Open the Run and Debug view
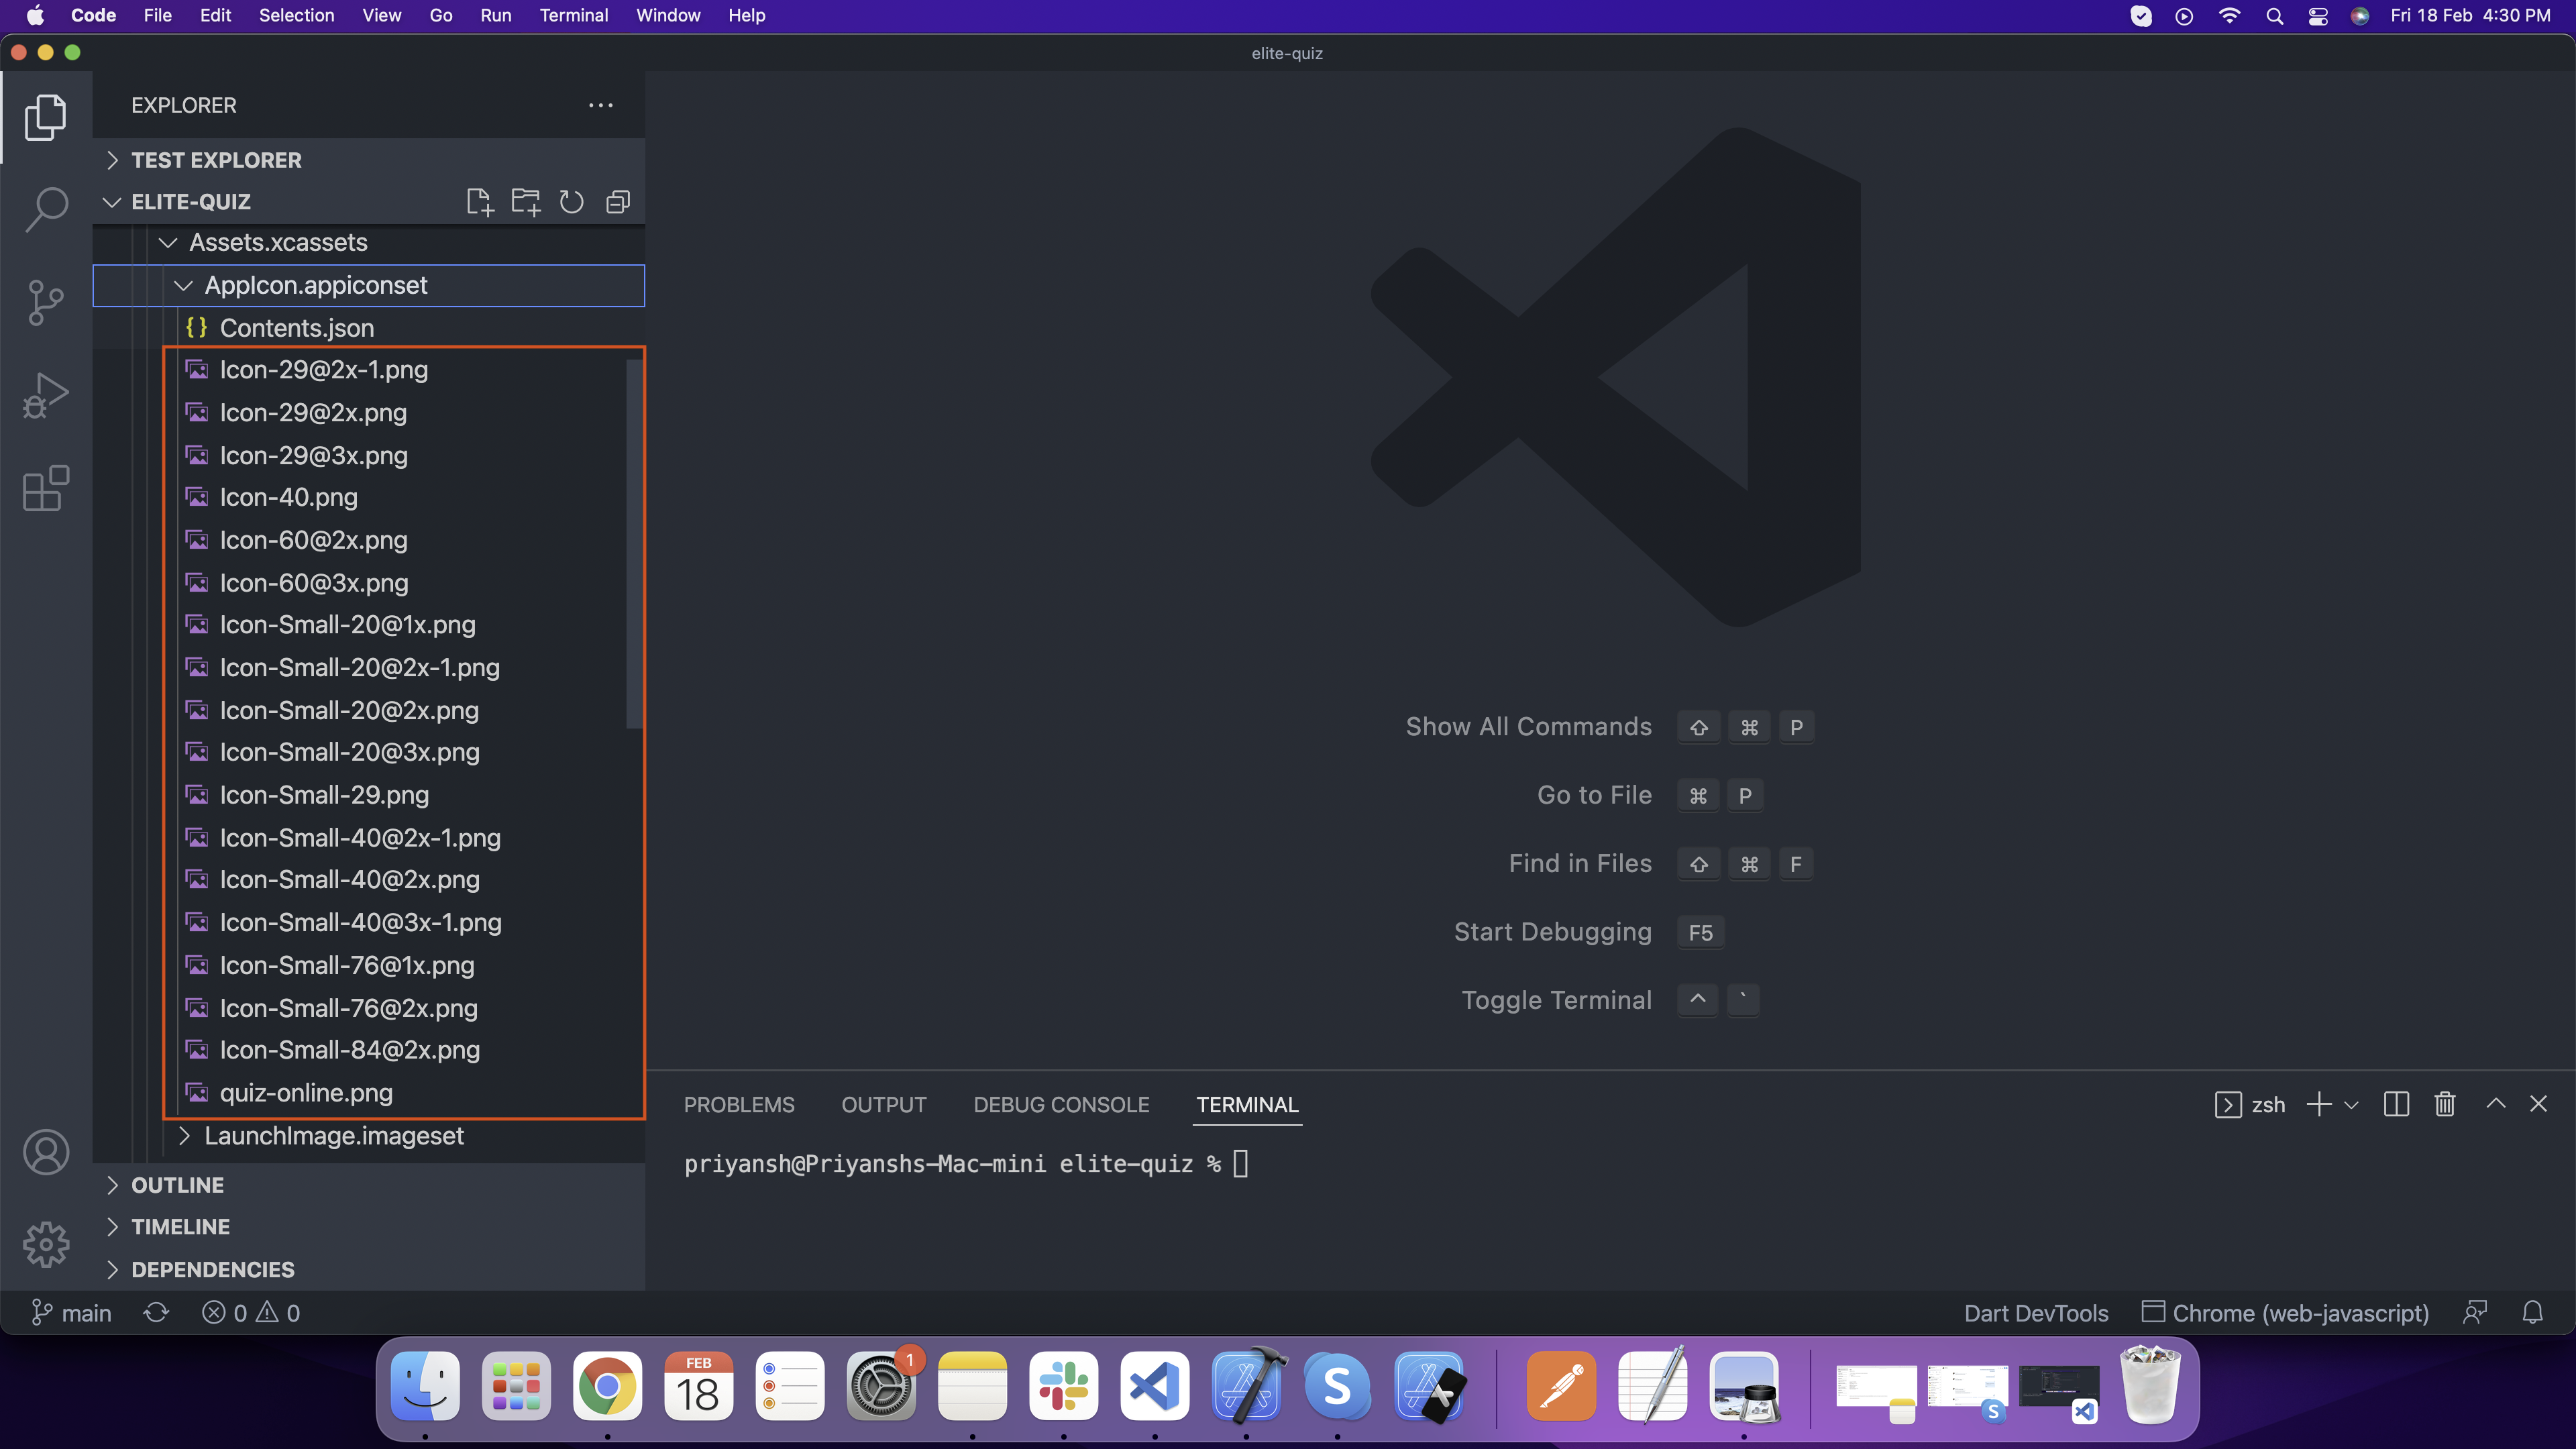The width and height of the screenshot is (2576, 1449). point(46,395)
